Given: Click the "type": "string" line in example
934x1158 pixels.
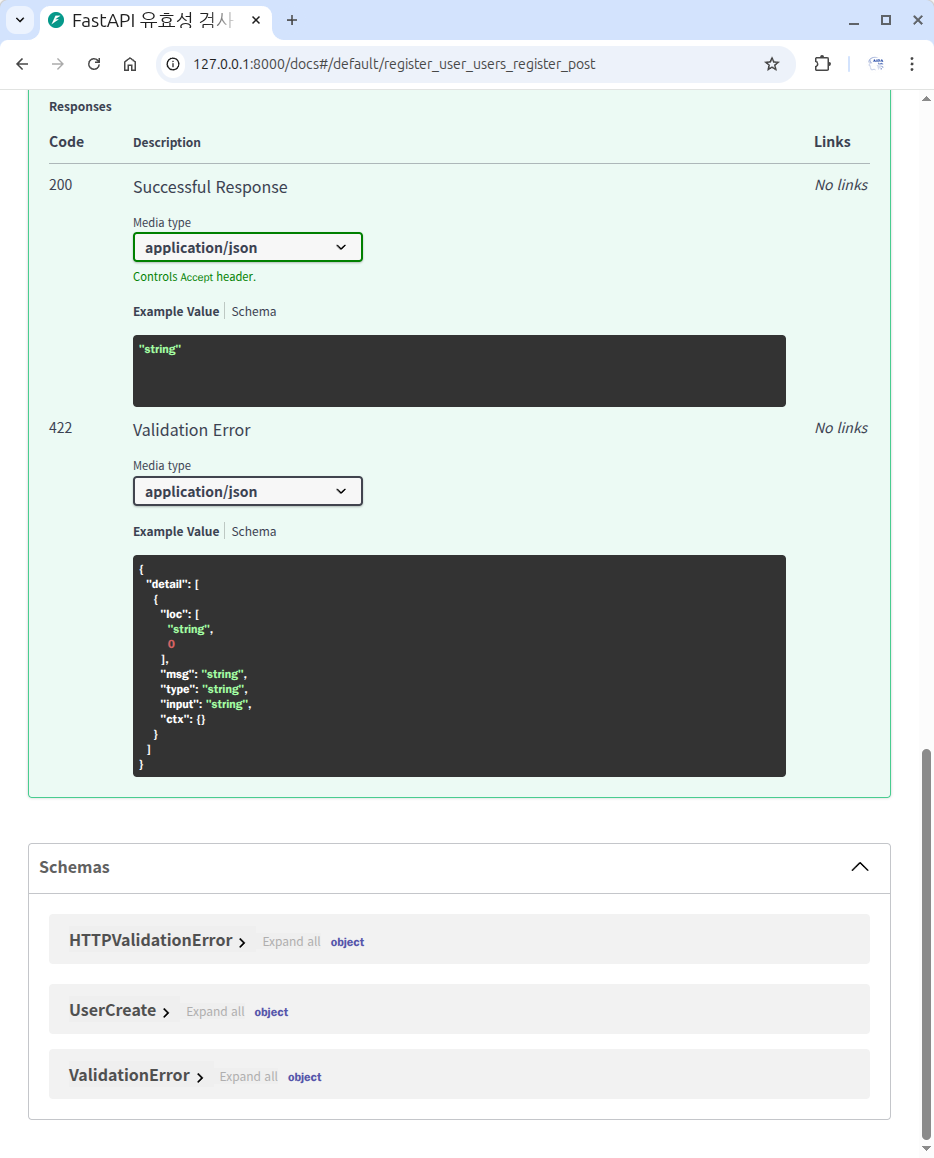Looking at the screenshot, I should 205,690.
